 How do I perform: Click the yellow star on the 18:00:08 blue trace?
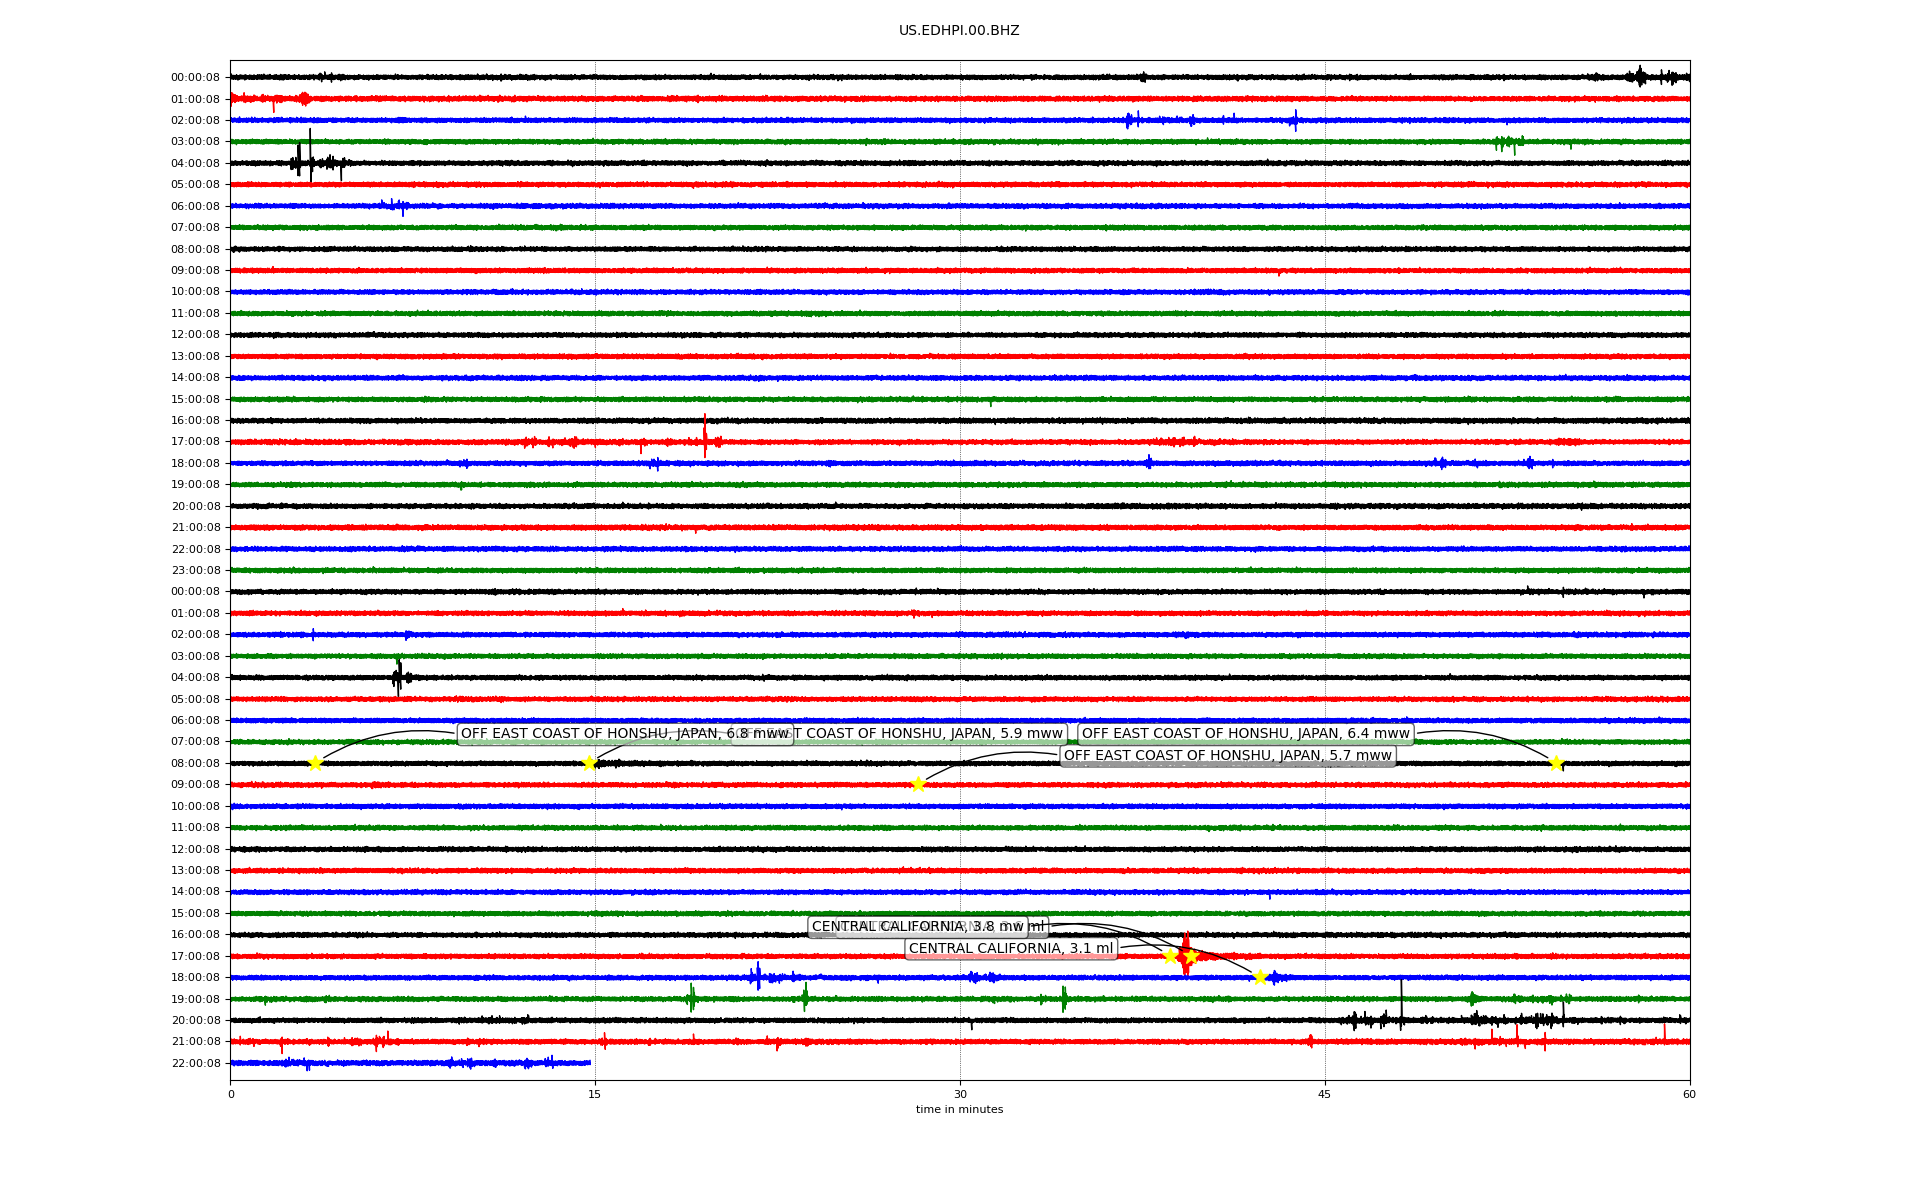tap(1260, 977)
